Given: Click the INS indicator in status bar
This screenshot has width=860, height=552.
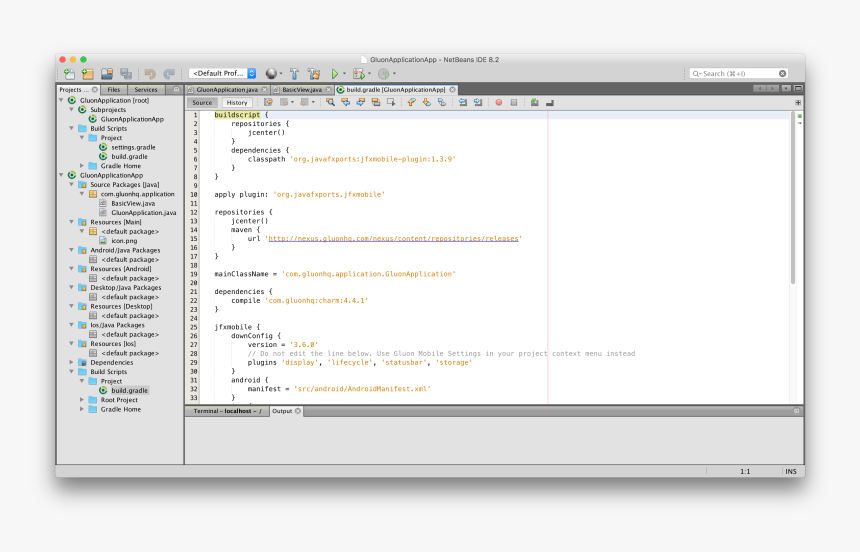Looking at the screenshot, I should [790, 471].
